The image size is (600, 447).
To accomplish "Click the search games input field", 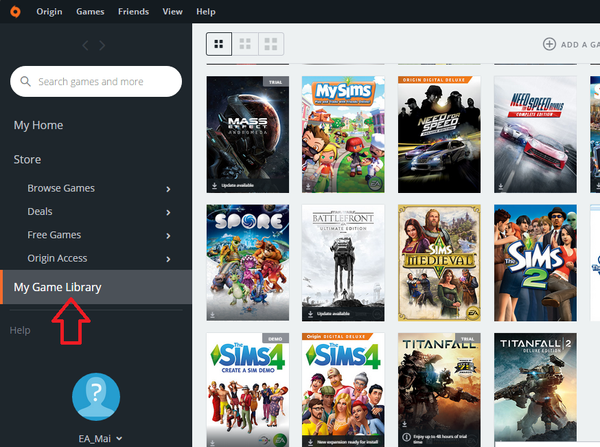I will coord(104,81).
